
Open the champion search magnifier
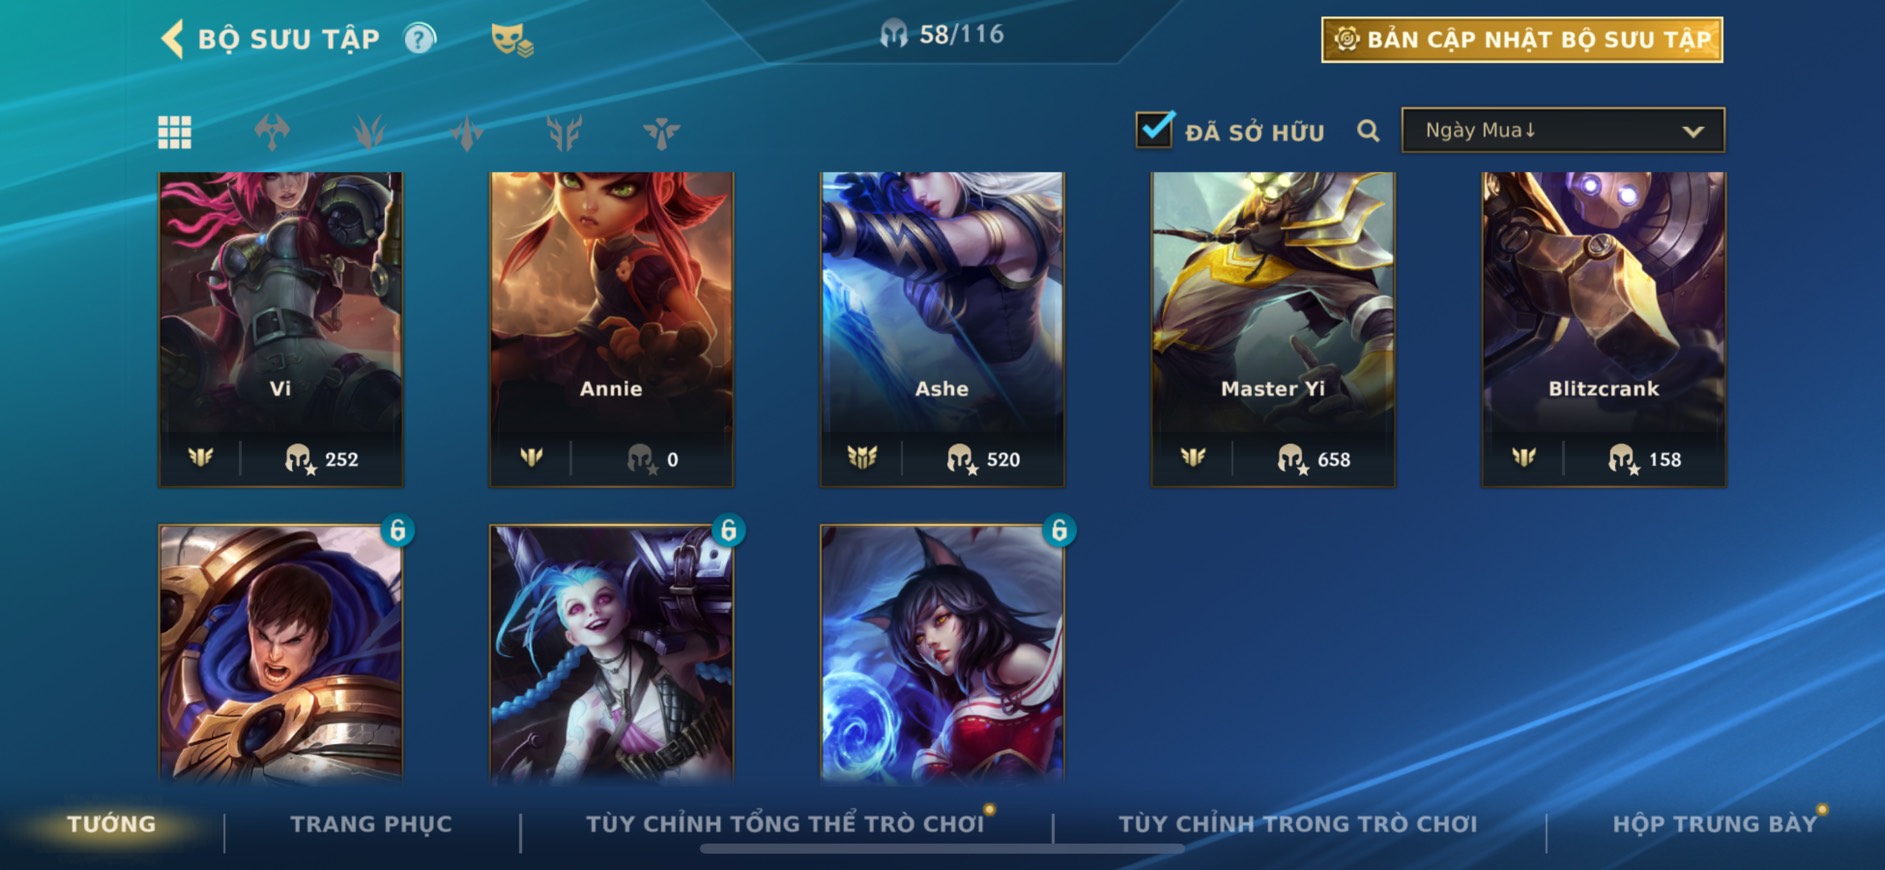click(x=1368, y=131)
